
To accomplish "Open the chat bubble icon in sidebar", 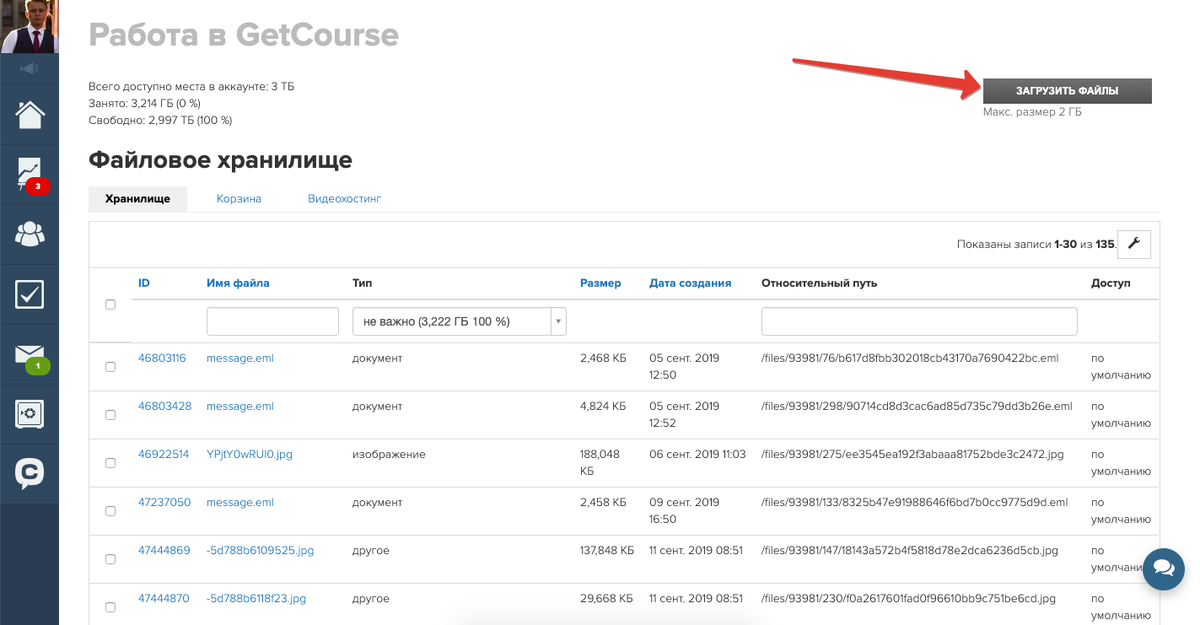I will tap(30, 473).
